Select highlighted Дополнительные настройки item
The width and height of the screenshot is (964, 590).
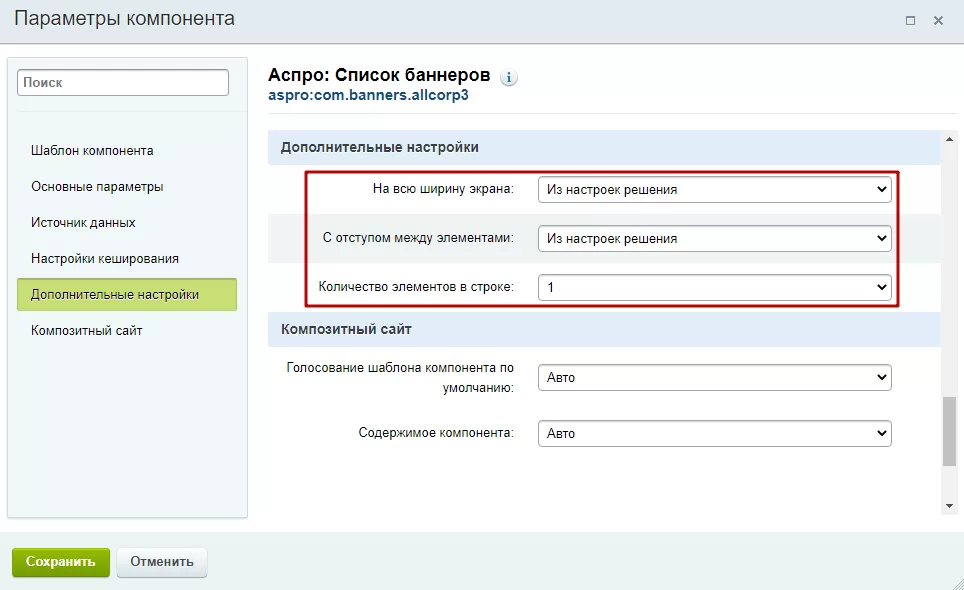pyautogui.click(x=127, y=294)
